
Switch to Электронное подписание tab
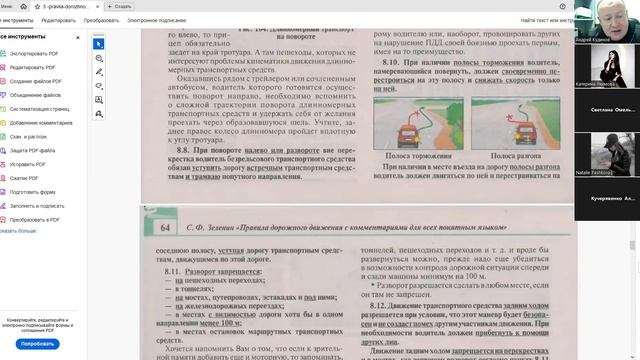point(157,20)
